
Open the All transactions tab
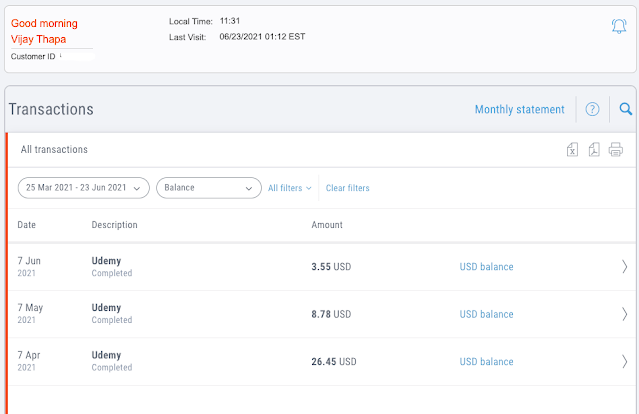click(54, 150)
